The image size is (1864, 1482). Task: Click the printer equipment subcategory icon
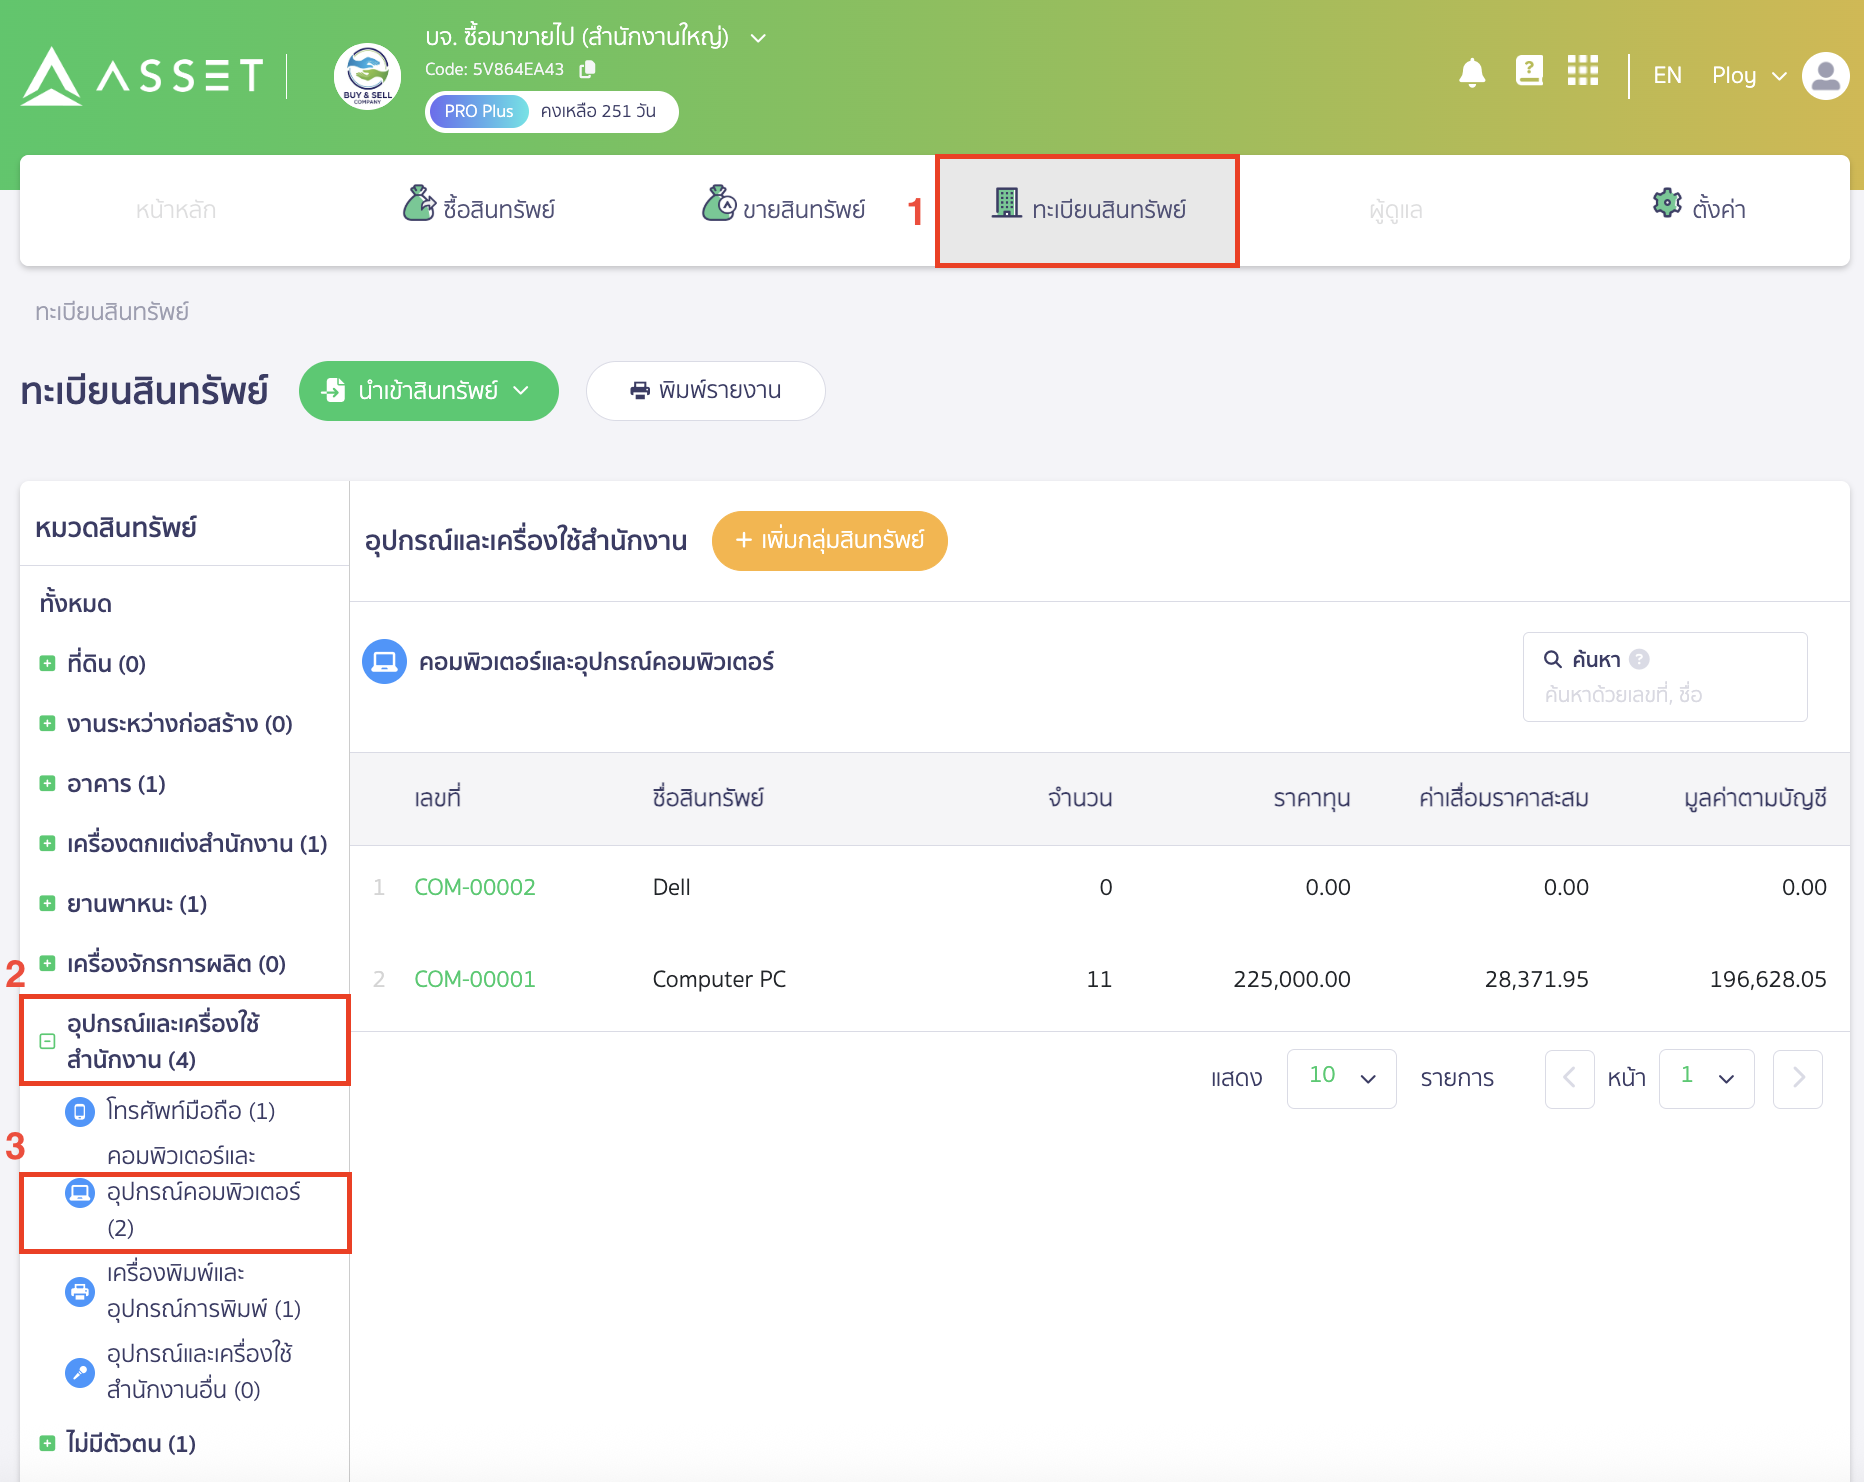tap(79, 1292)
